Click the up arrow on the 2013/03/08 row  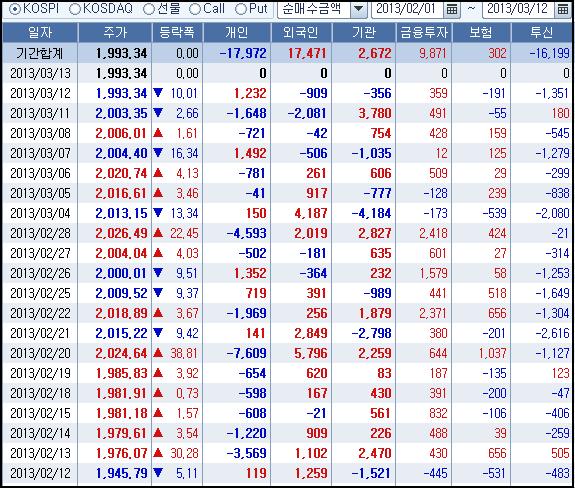point(158,133)
